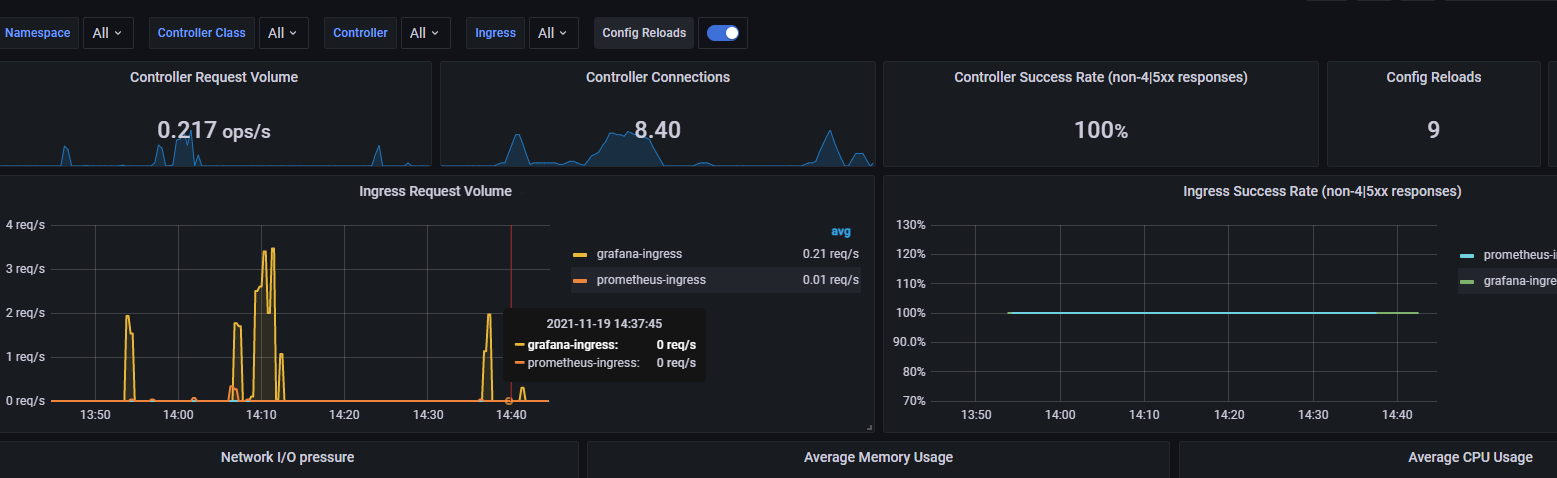The height and width of the screenshot is (478, 1557).
Task: Click prometheus-ingress orange legend color swatch
Action: [580, 280]
